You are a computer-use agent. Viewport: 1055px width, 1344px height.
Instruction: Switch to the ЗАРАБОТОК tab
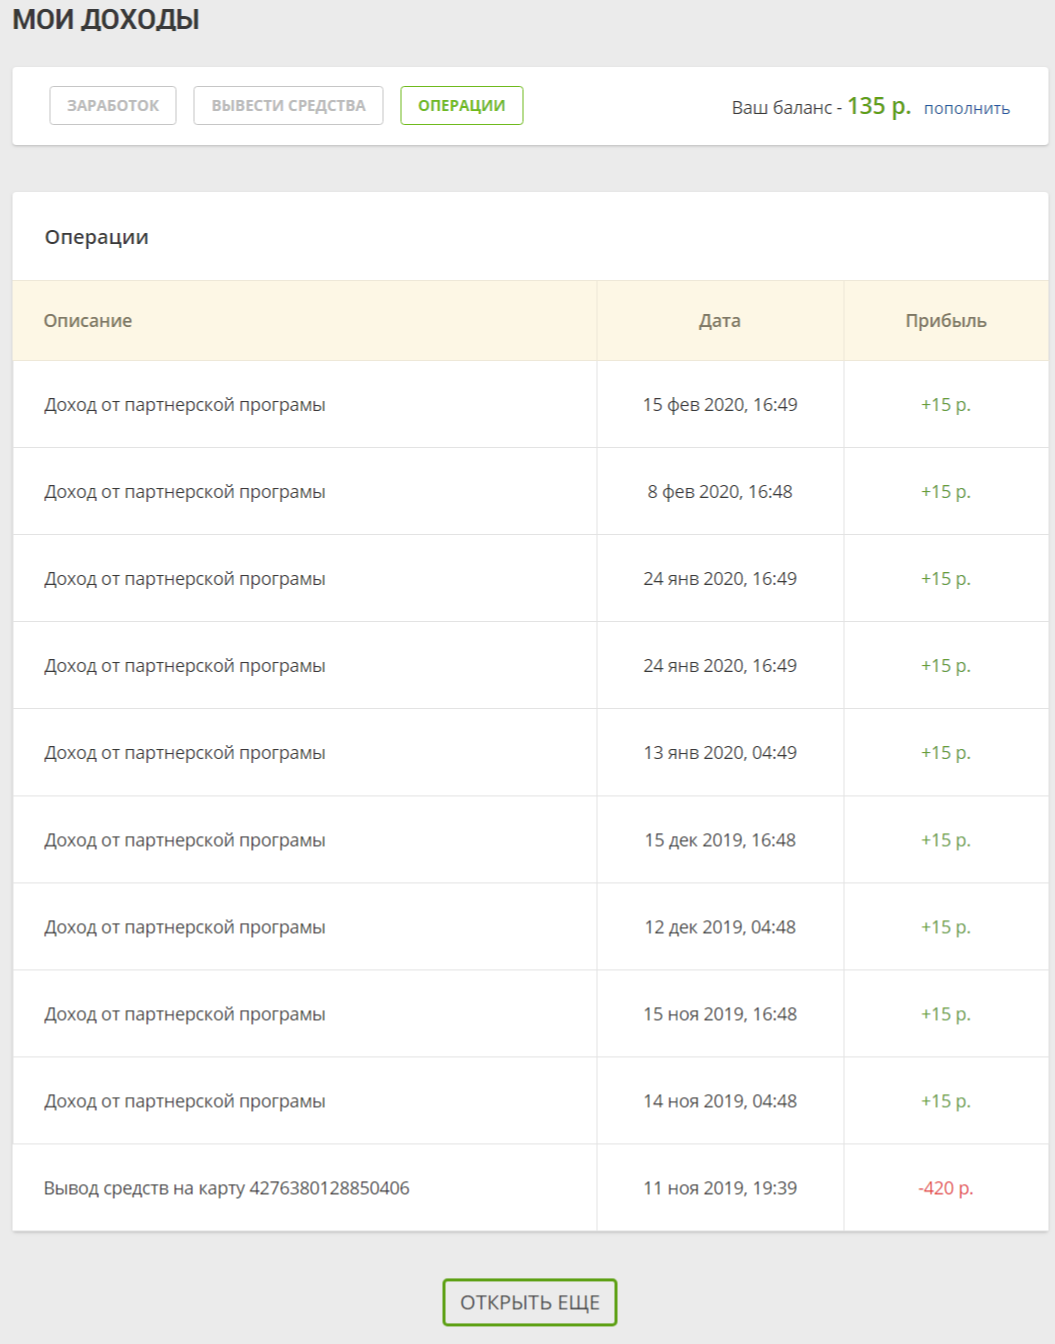pos(113,106)
